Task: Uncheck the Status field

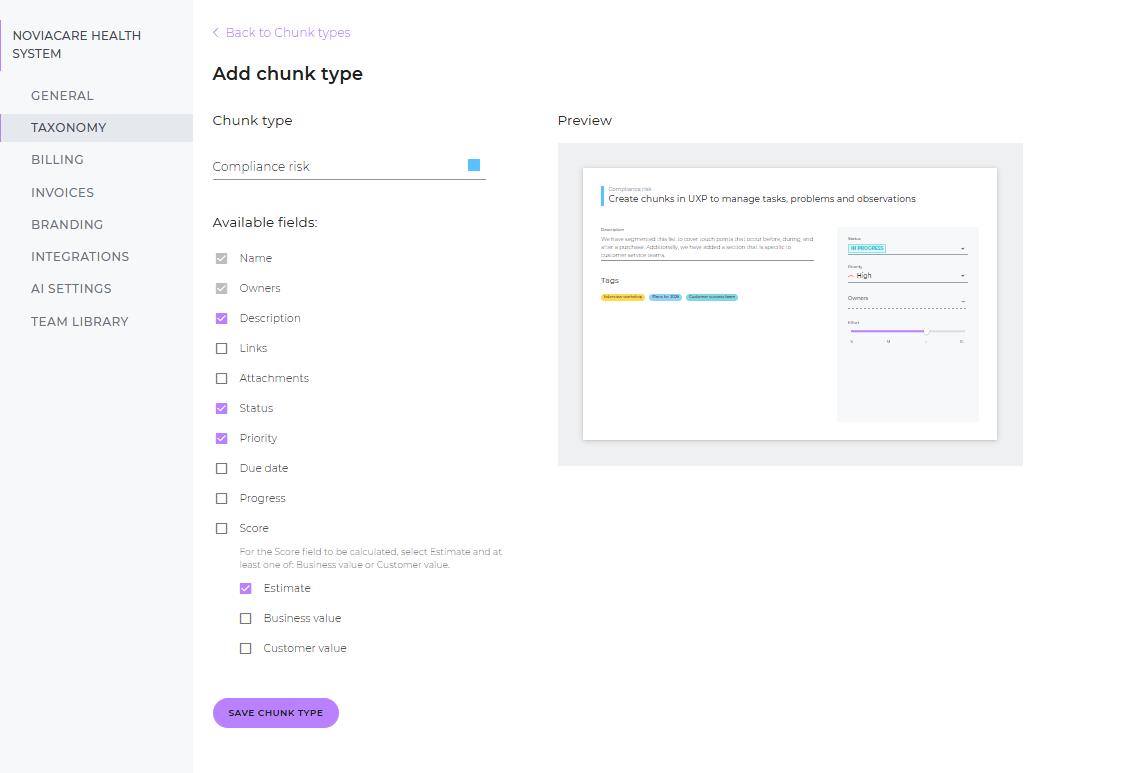Action: tap(222, 408)
